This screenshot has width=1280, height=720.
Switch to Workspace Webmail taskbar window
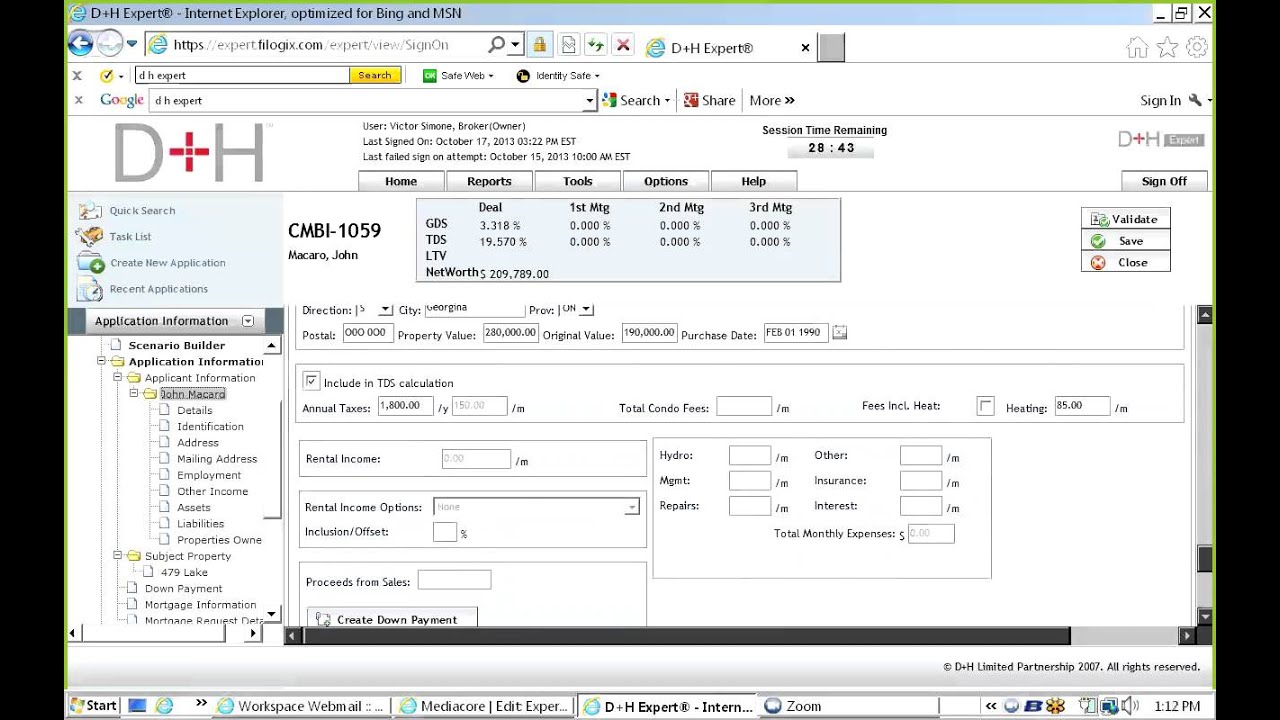coord(300,706)
